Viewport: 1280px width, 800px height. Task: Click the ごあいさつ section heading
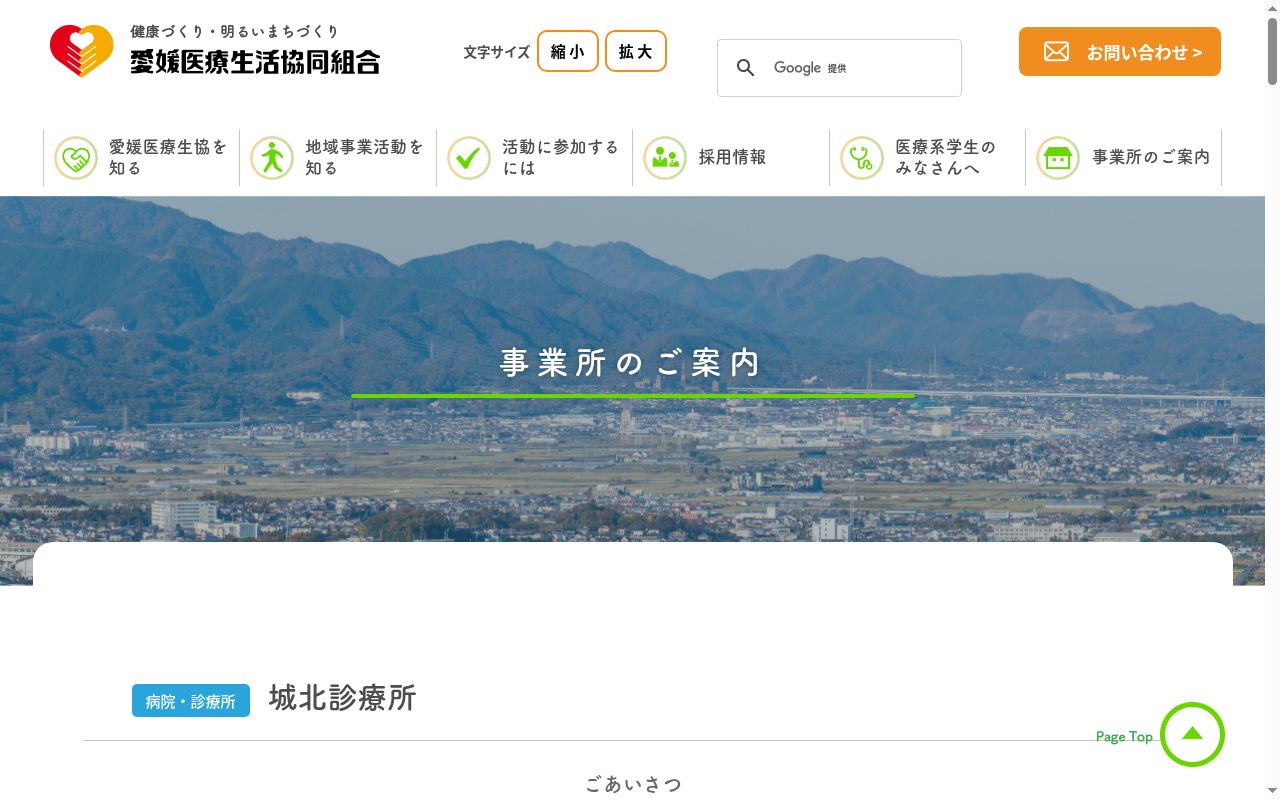tap(633, 785)
